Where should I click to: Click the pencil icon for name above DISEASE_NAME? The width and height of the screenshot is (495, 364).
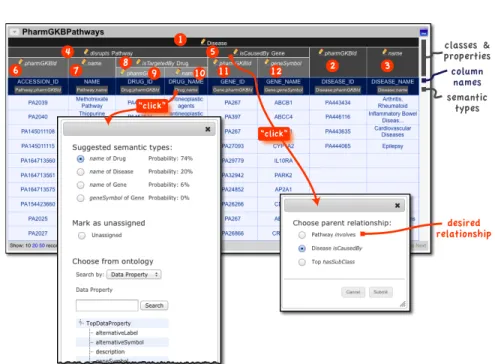click(385, 52)
